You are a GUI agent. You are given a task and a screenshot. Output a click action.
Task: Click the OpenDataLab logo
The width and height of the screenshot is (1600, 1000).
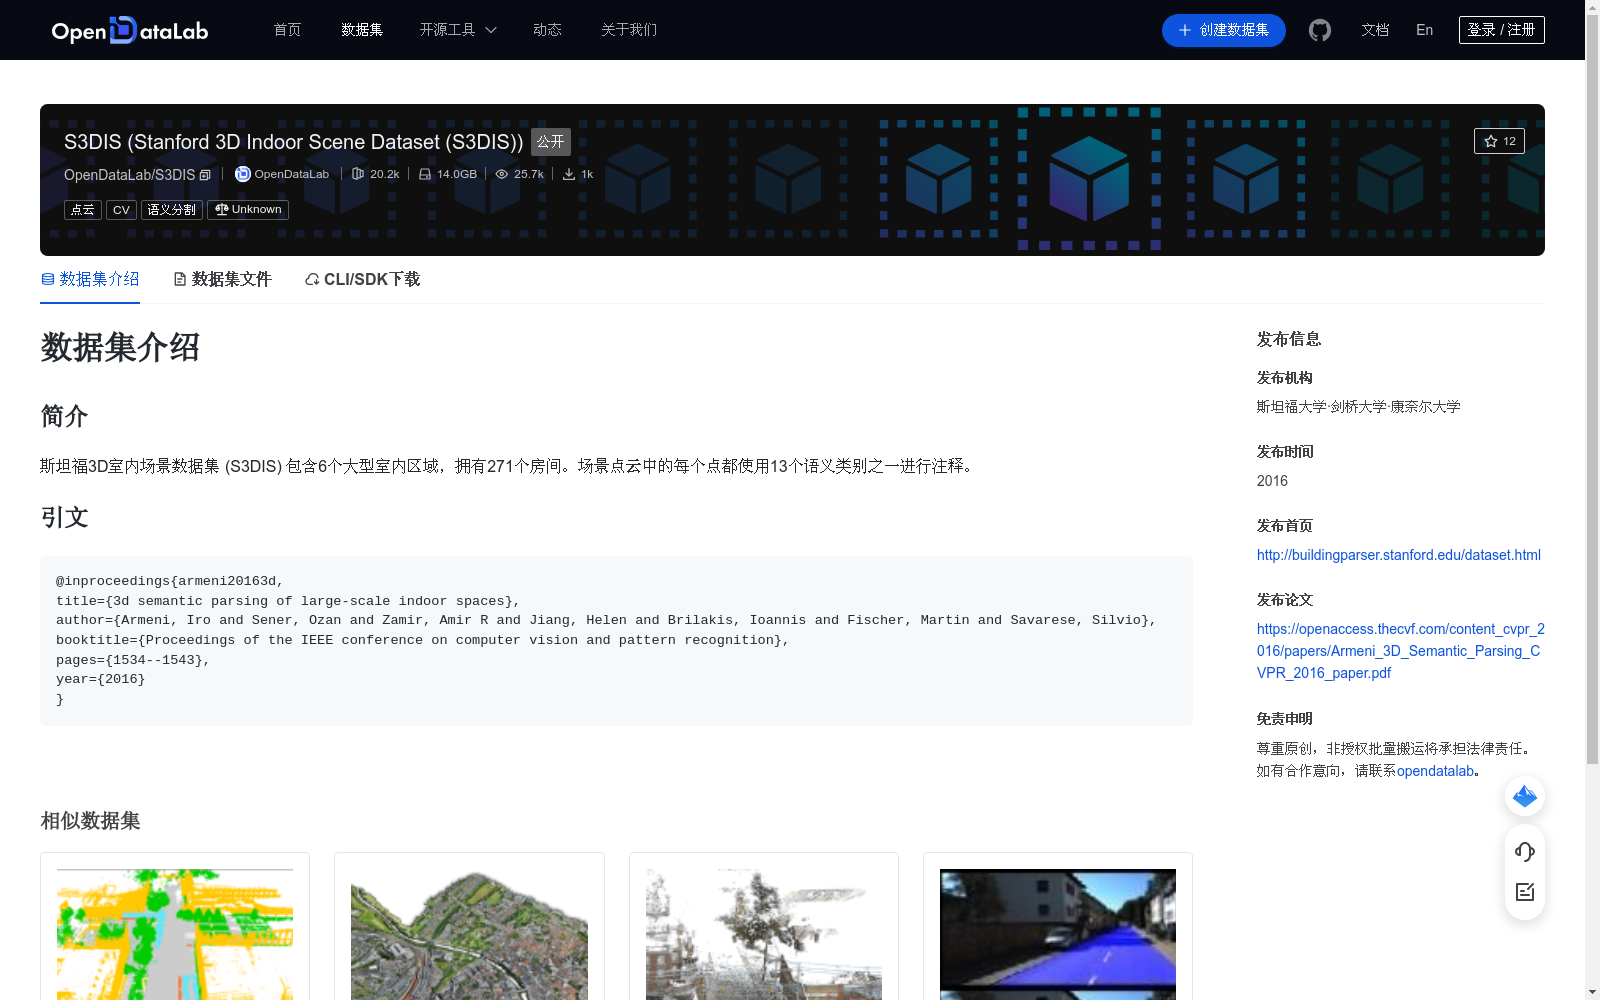pos(129,30)
